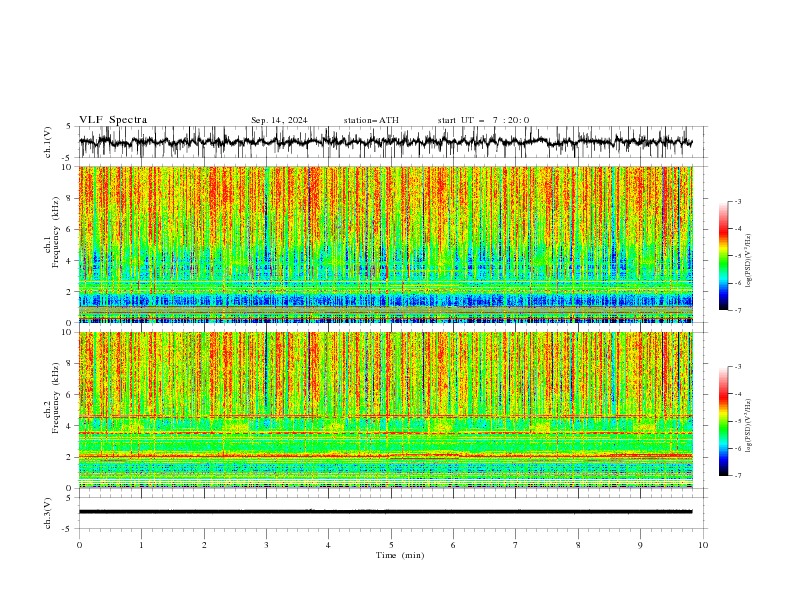Image resolution: width=792 pixels, height=612 pixels.
Task: Click the '-7' tick on ch.2 color bar
Action: coord(737,476)
